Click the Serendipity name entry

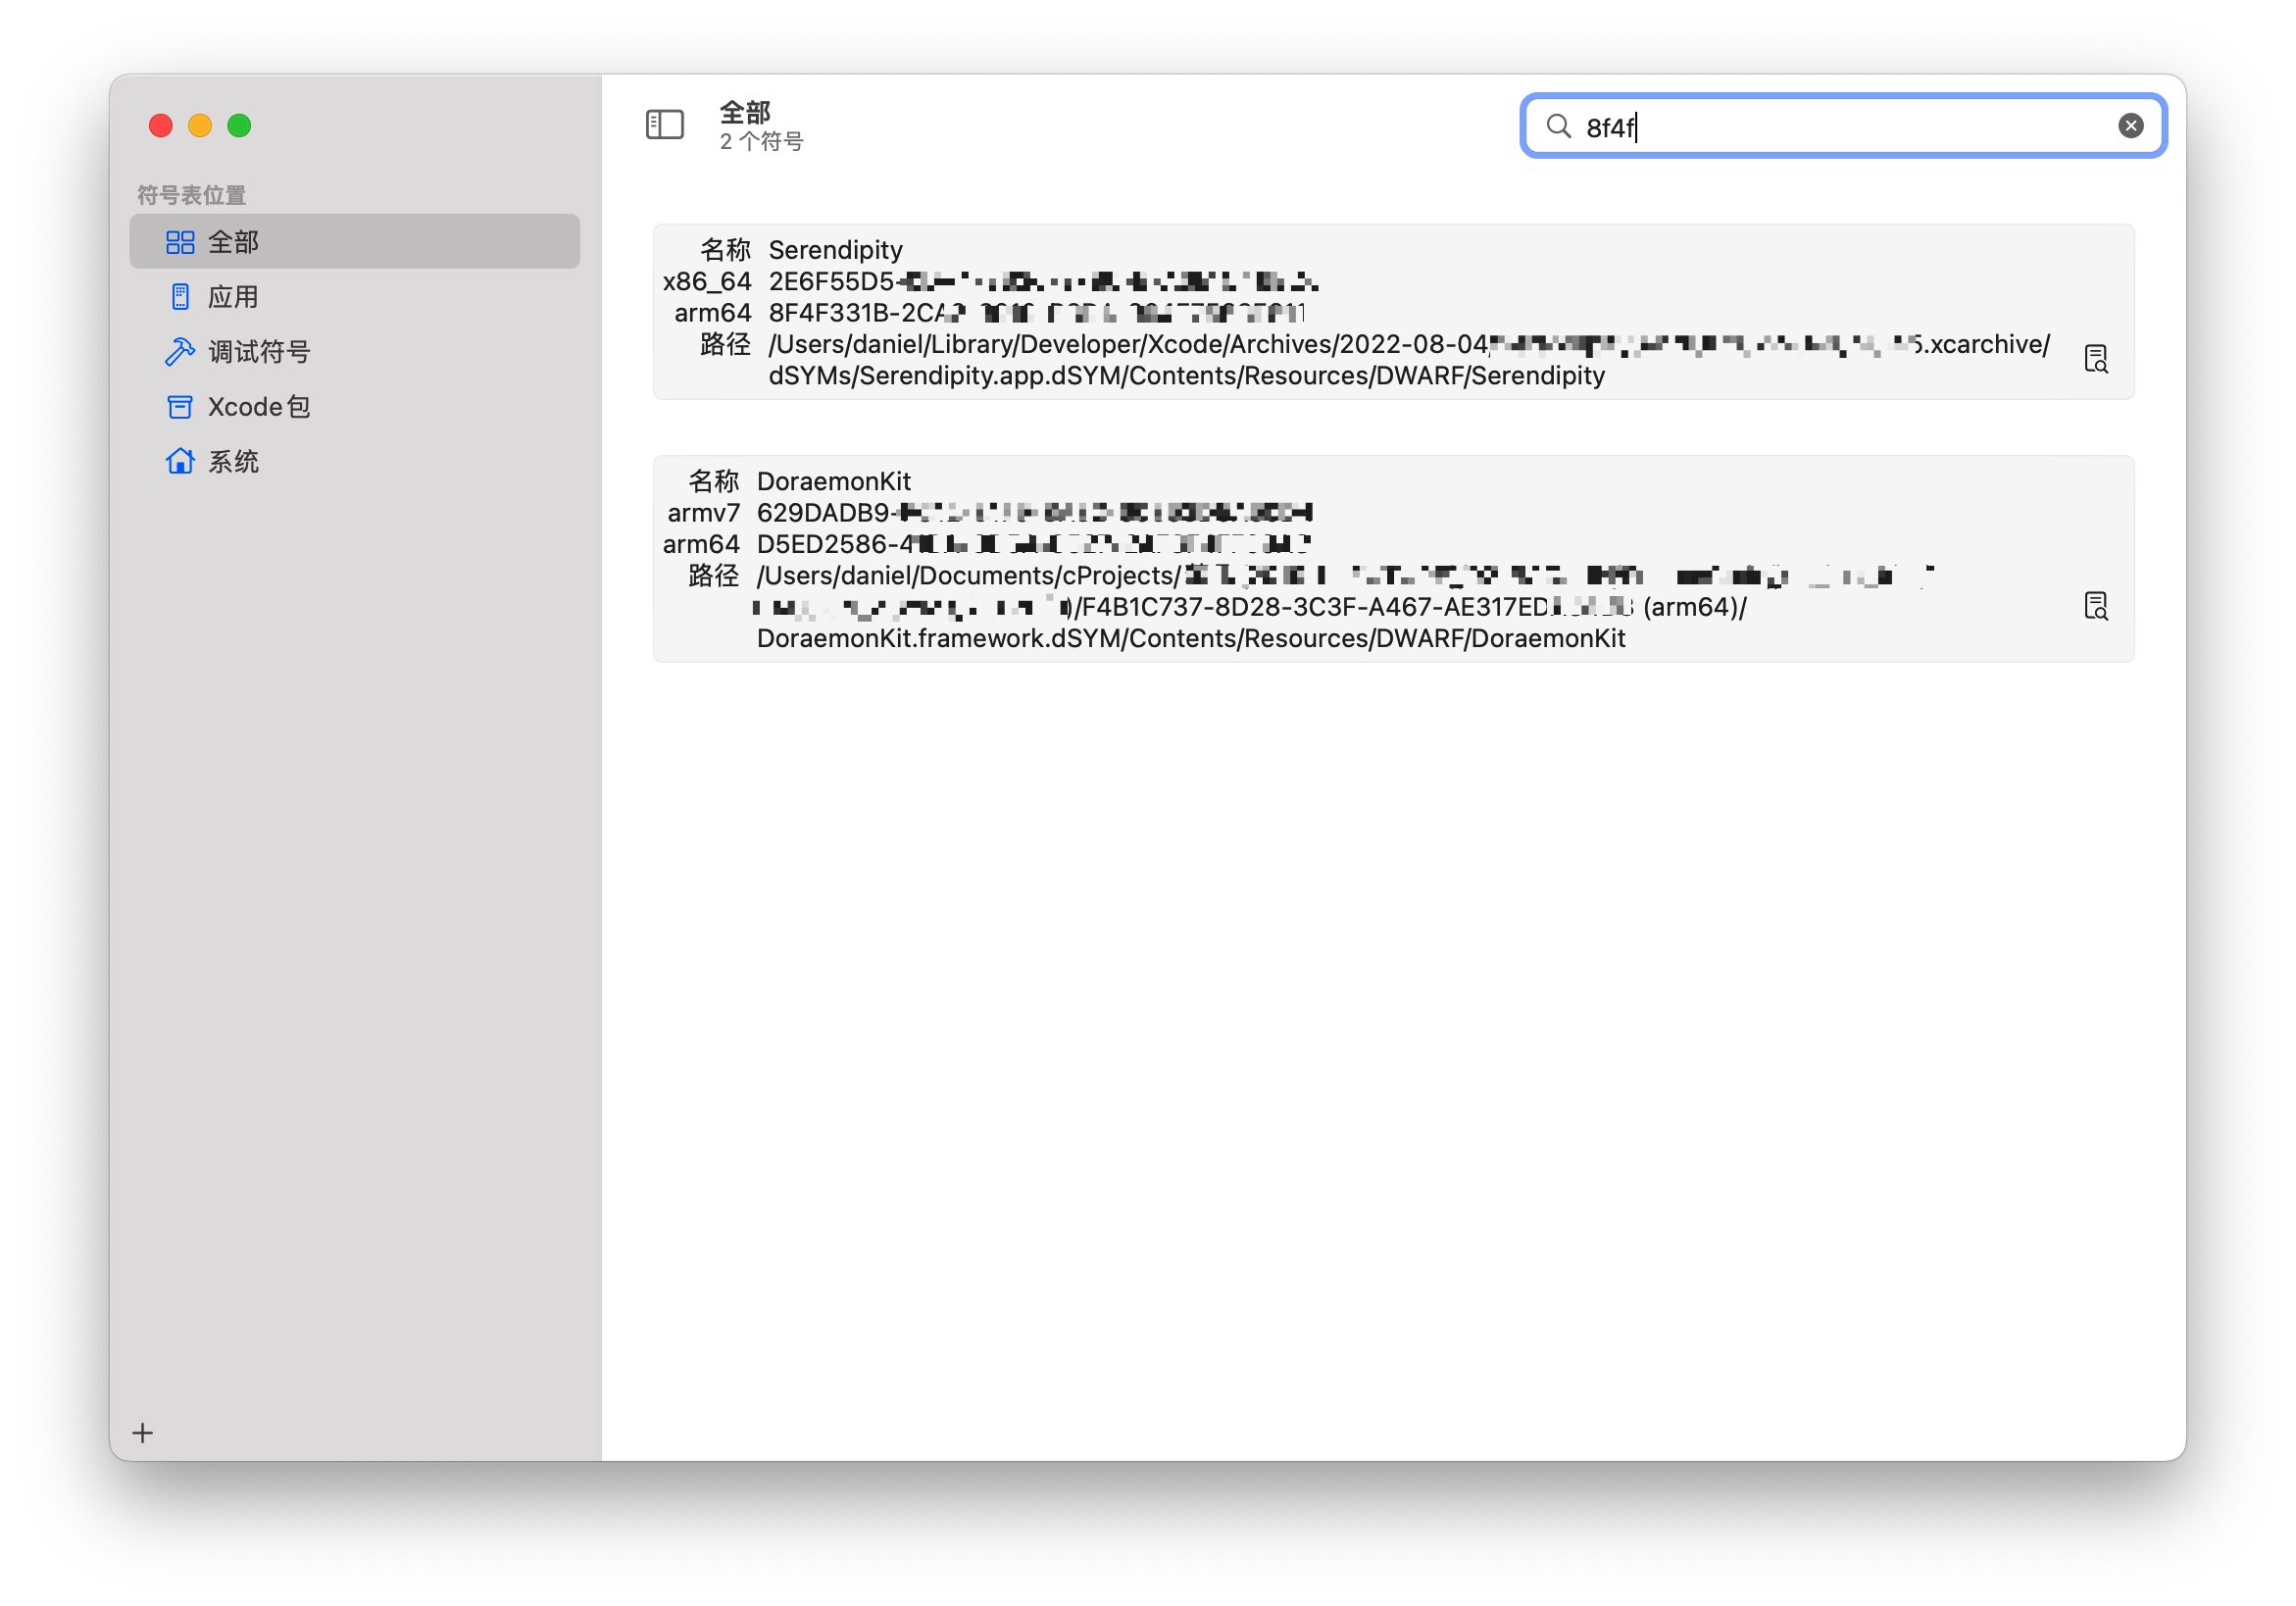point(835,250)
